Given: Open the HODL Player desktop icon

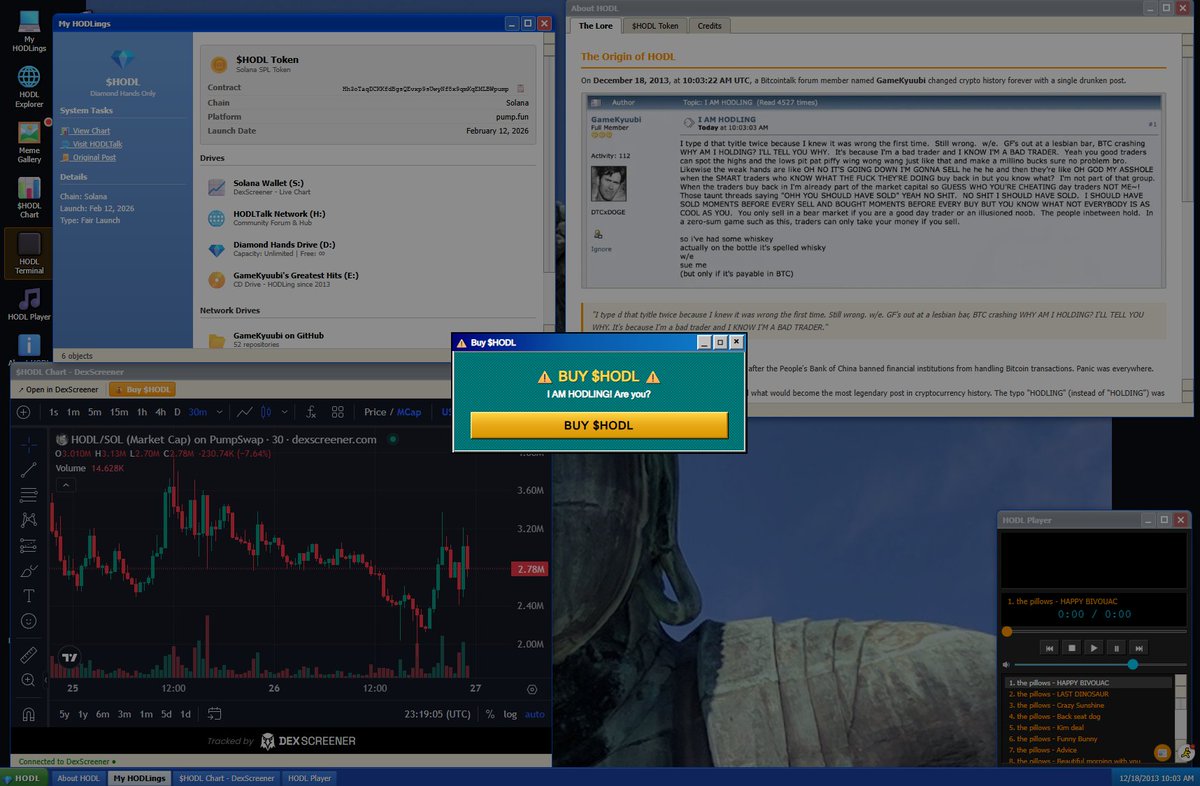Looking at the screenshot, I should pyautogui.click(x=29, y=303).
